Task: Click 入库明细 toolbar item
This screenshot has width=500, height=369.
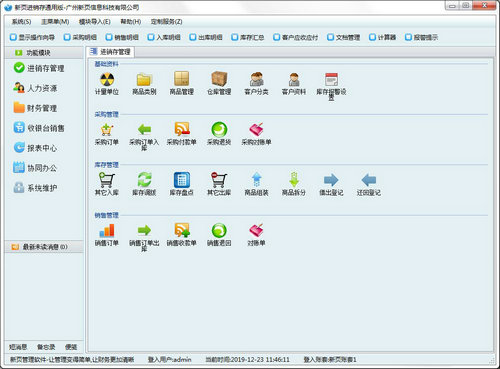Action: (x=164, y=37)
